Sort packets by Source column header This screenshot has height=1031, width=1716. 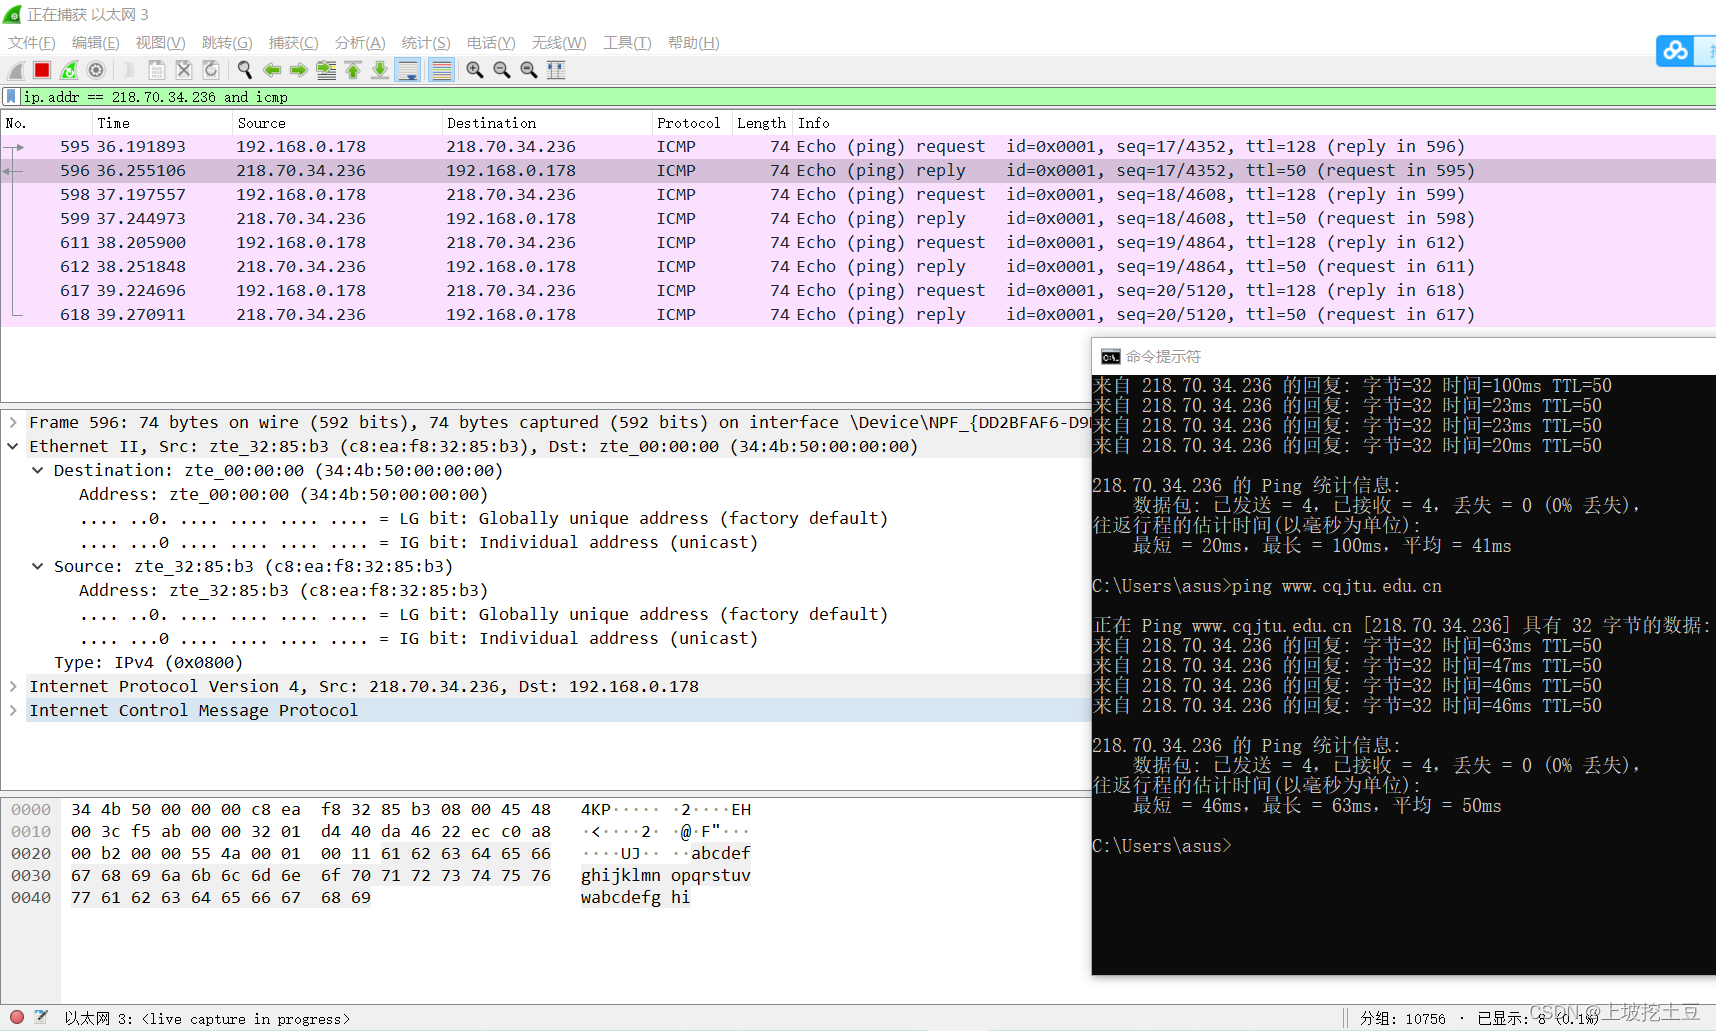[x=337, y=123]
